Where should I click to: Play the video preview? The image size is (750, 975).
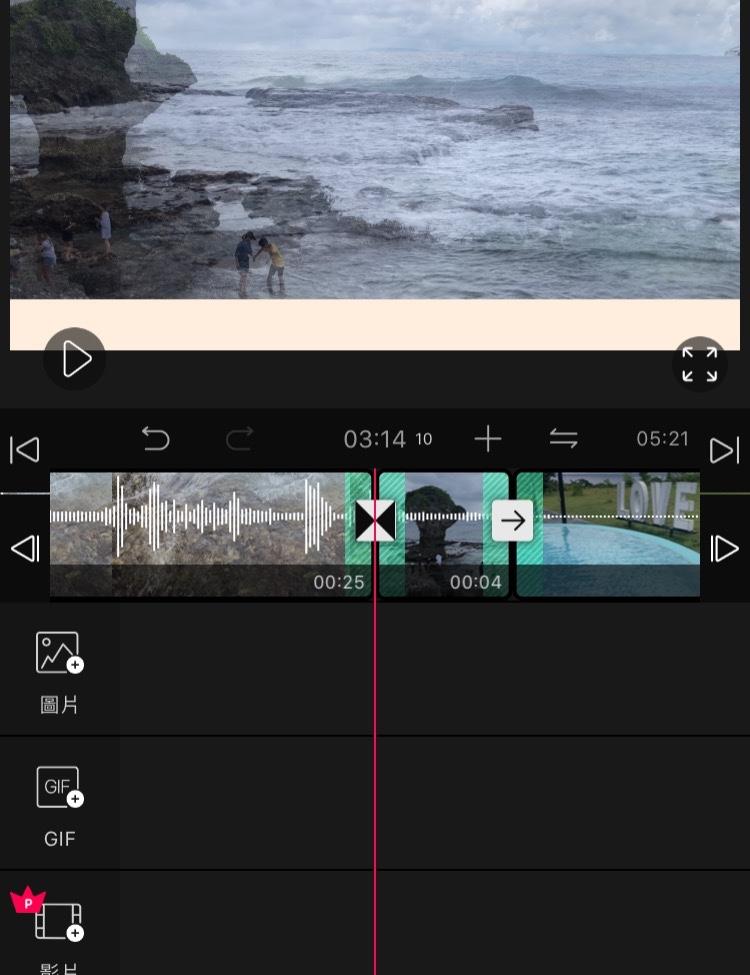[x=75, y=359]
